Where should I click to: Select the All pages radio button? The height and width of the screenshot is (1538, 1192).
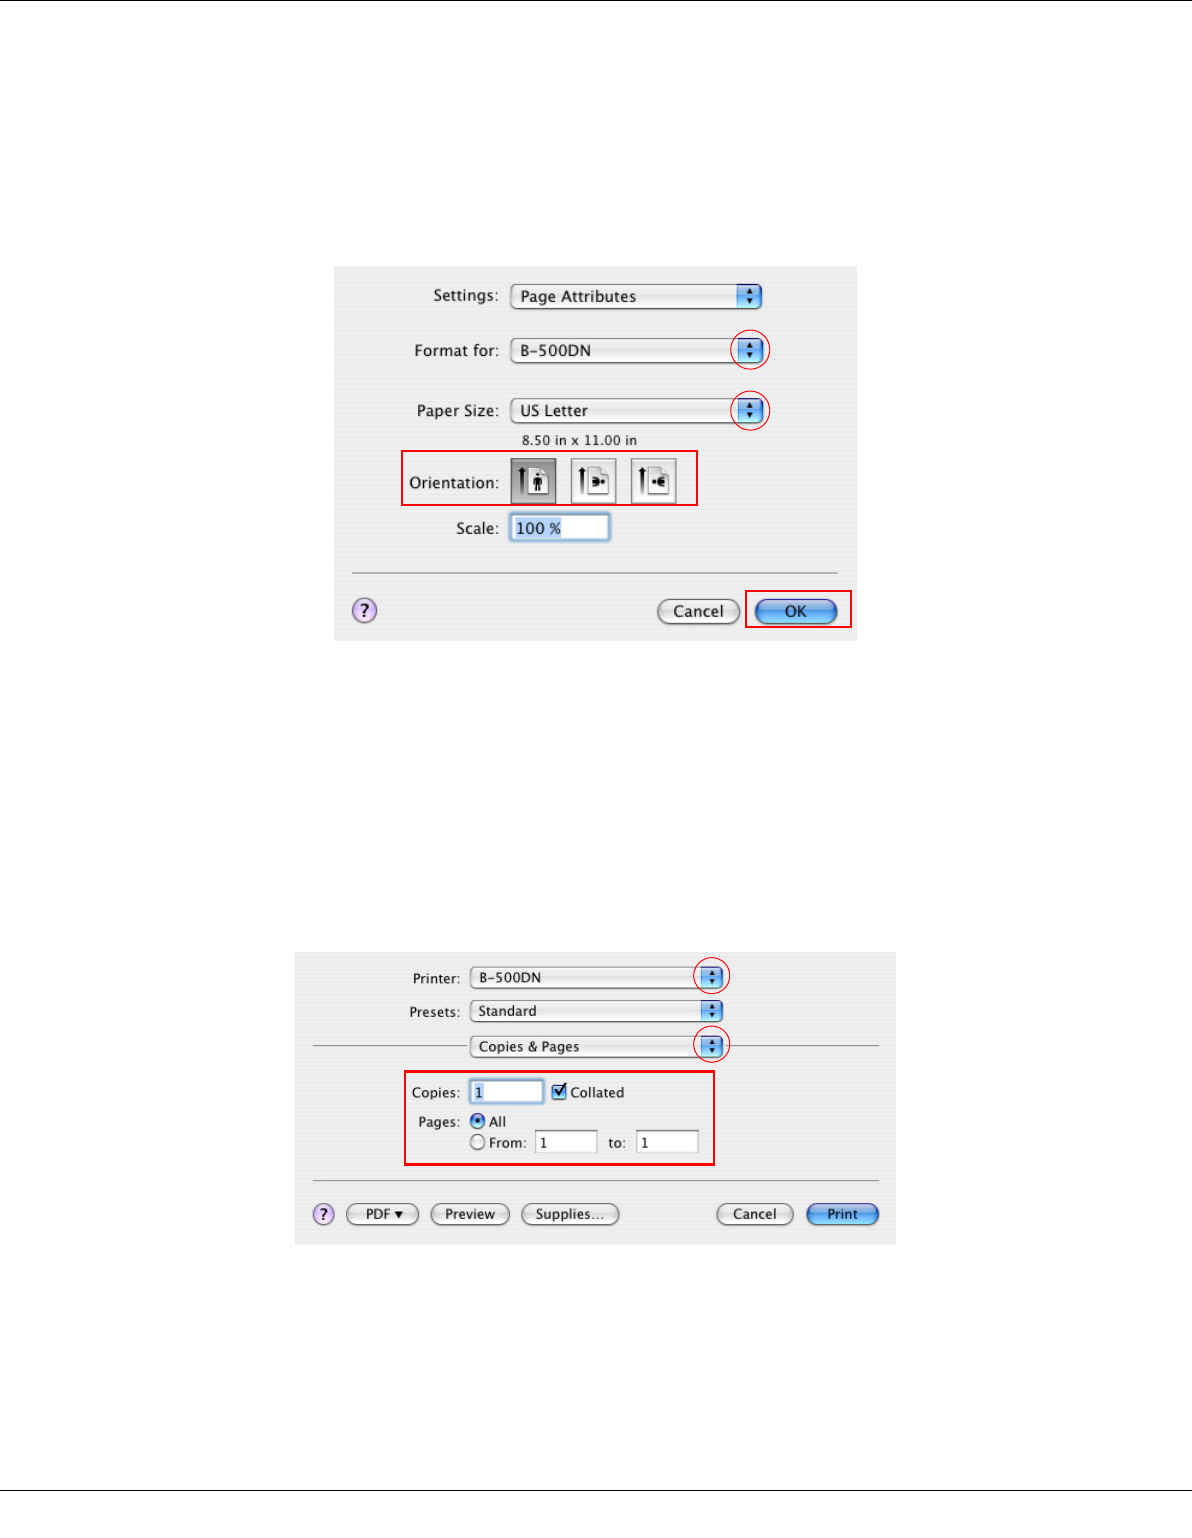(478, 1121)
